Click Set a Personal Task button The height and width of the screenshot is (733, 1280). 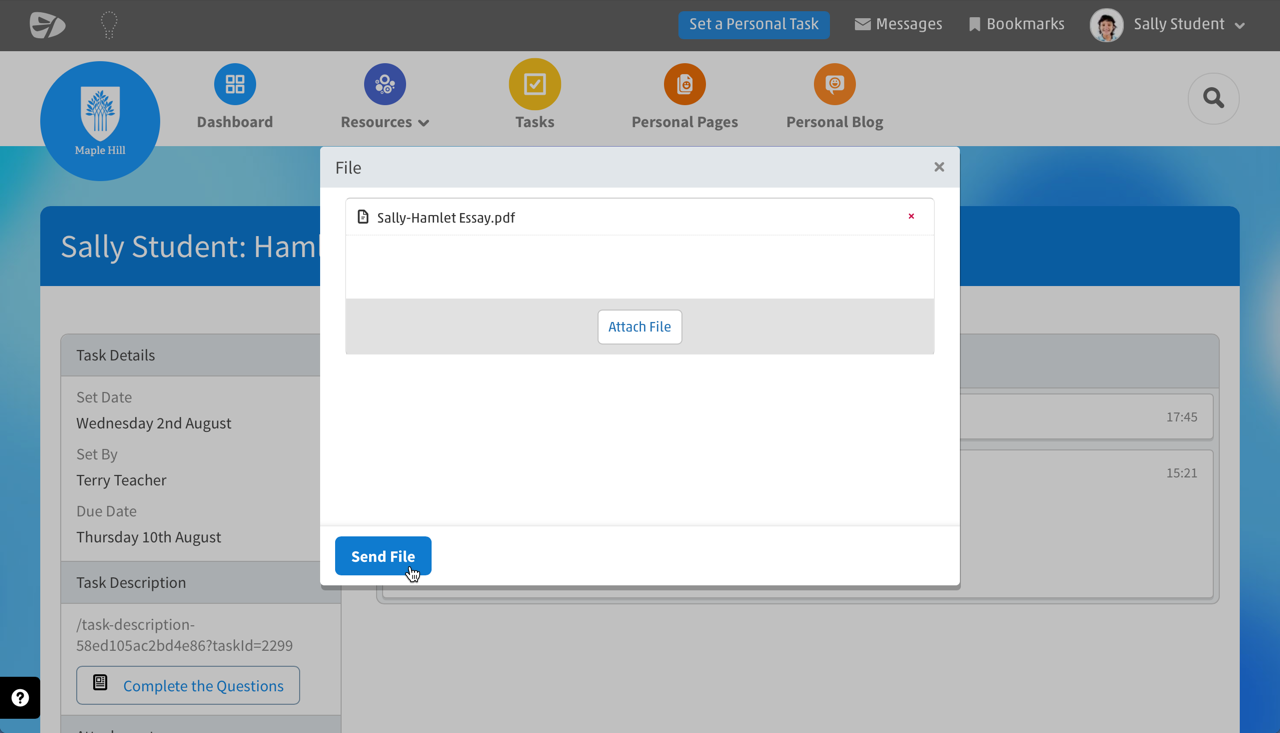coord(754,25)
